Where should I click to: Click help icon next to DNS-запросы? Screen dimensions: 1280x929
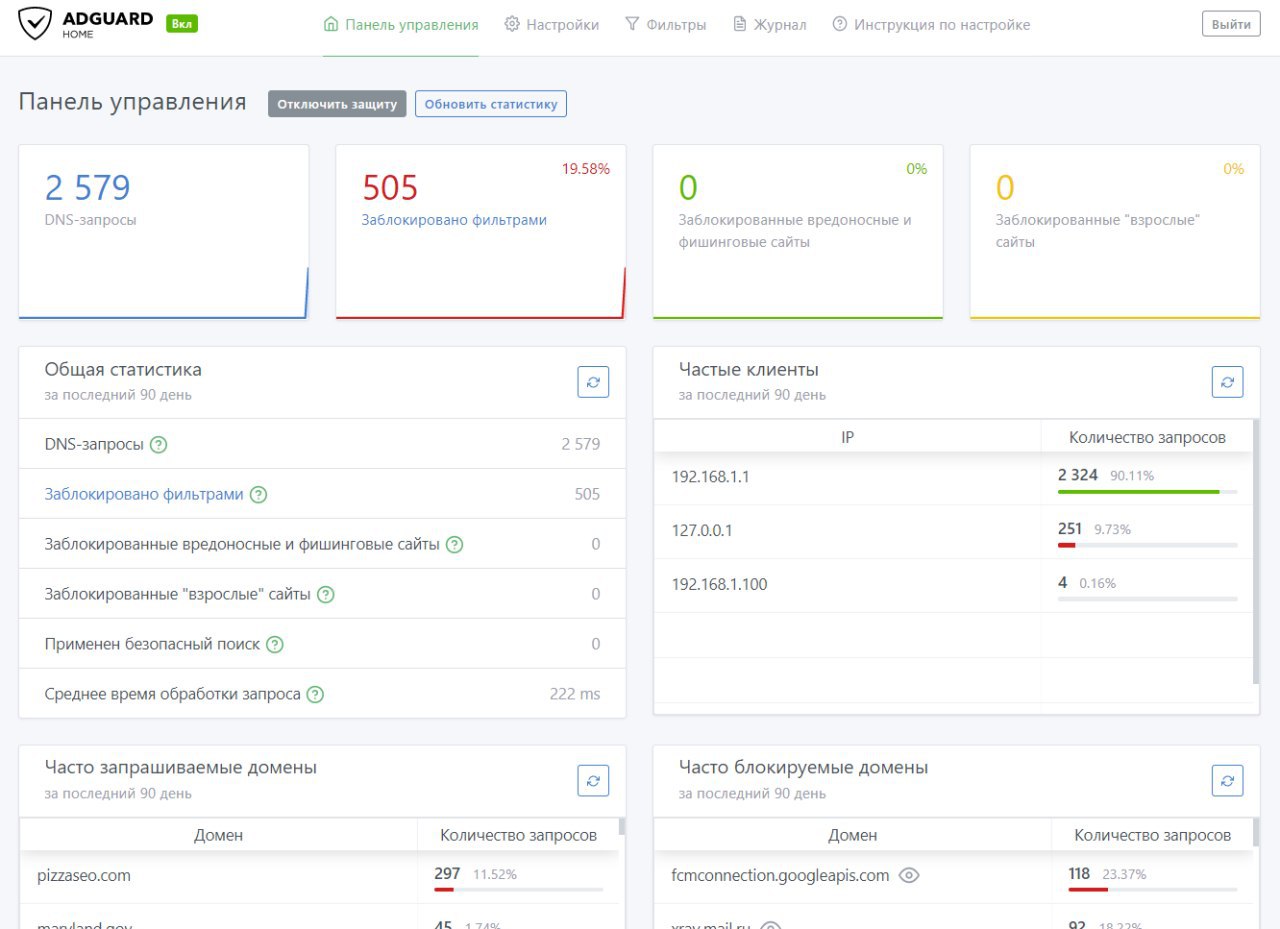point(158,445)
